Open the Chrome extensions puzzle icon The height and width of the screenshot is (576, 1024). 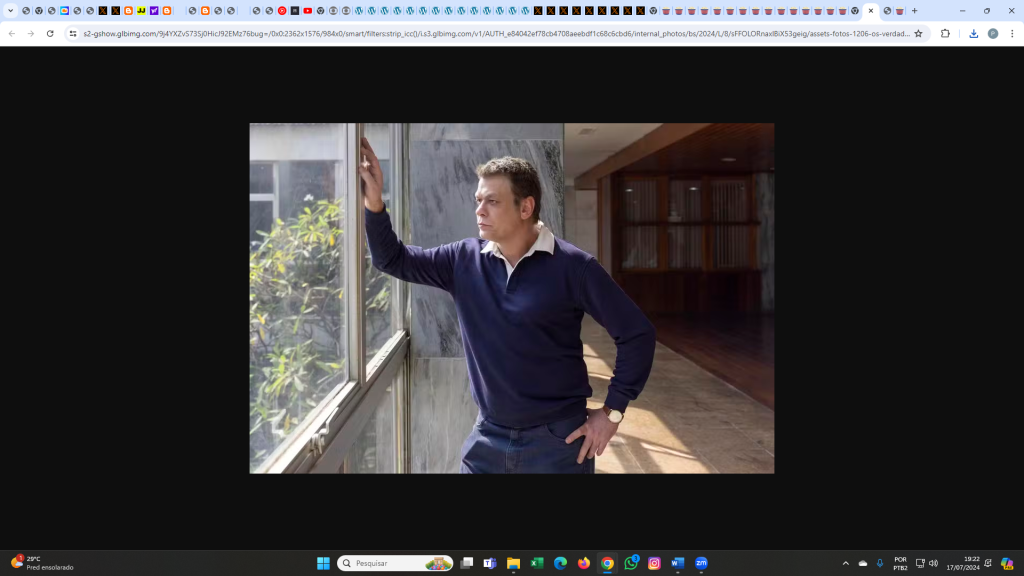(945, 33)
